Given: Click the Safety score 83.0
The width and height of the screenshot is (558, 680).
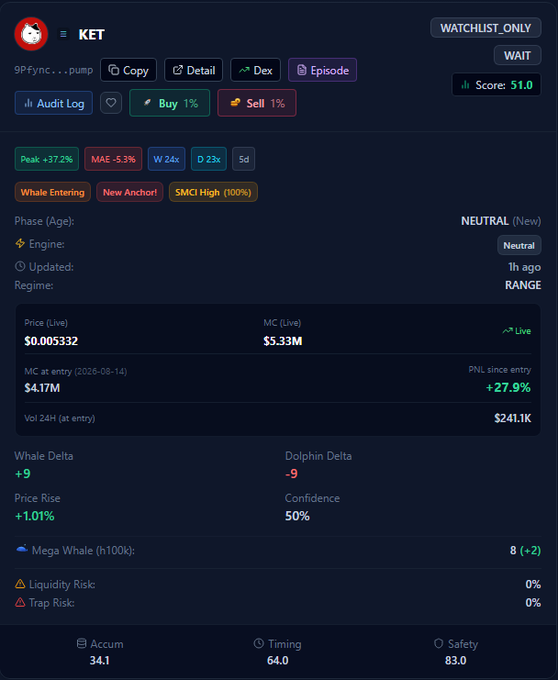Looking at the screenshot, I should pyautogui.click(x=456, y=660).
